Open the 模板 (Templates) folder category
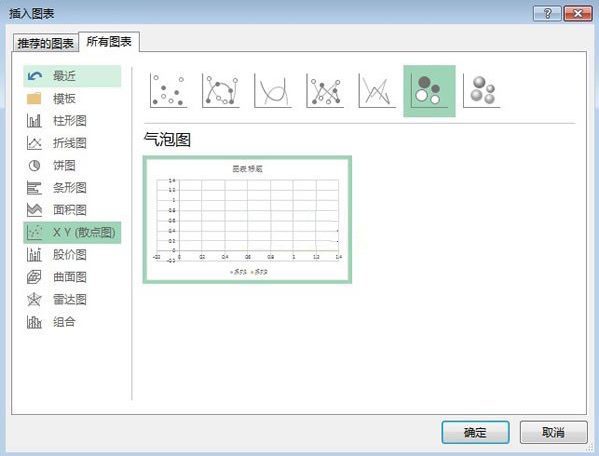The height and width of the screenshot is (456, 599). tap(72, 99)
